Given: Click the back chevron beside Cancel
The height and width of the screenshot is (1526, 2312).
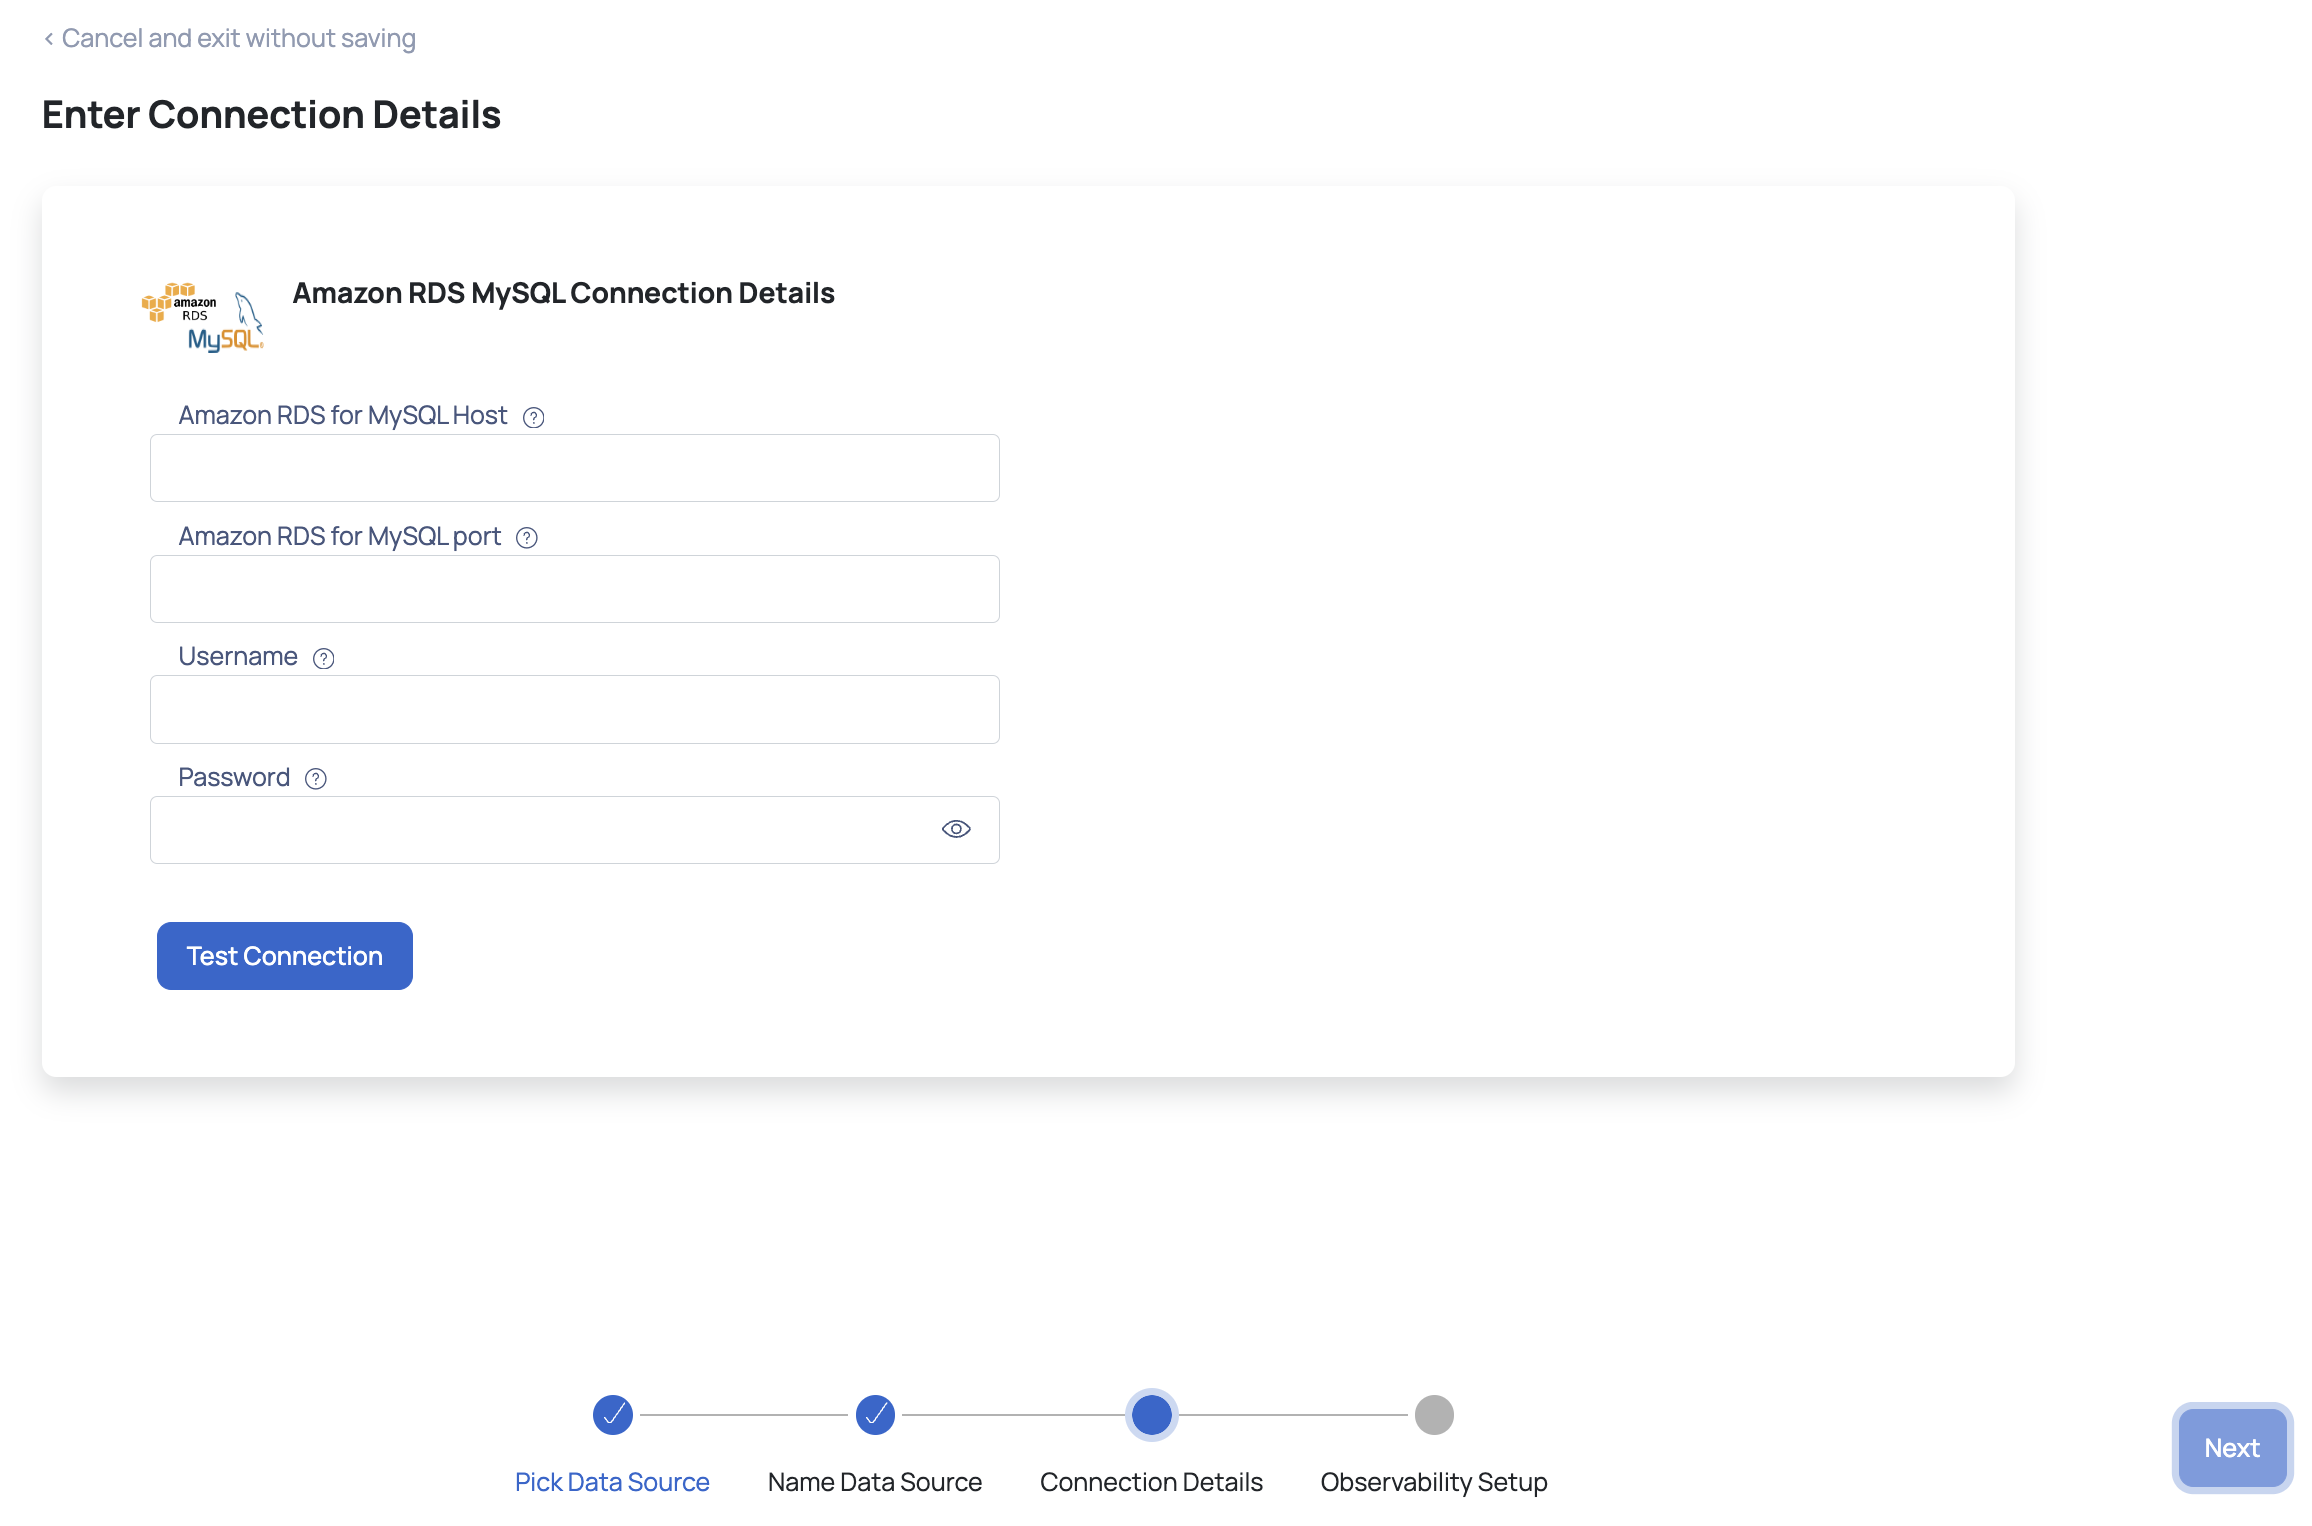Looking at the screenshot, I should coord(48,39).
